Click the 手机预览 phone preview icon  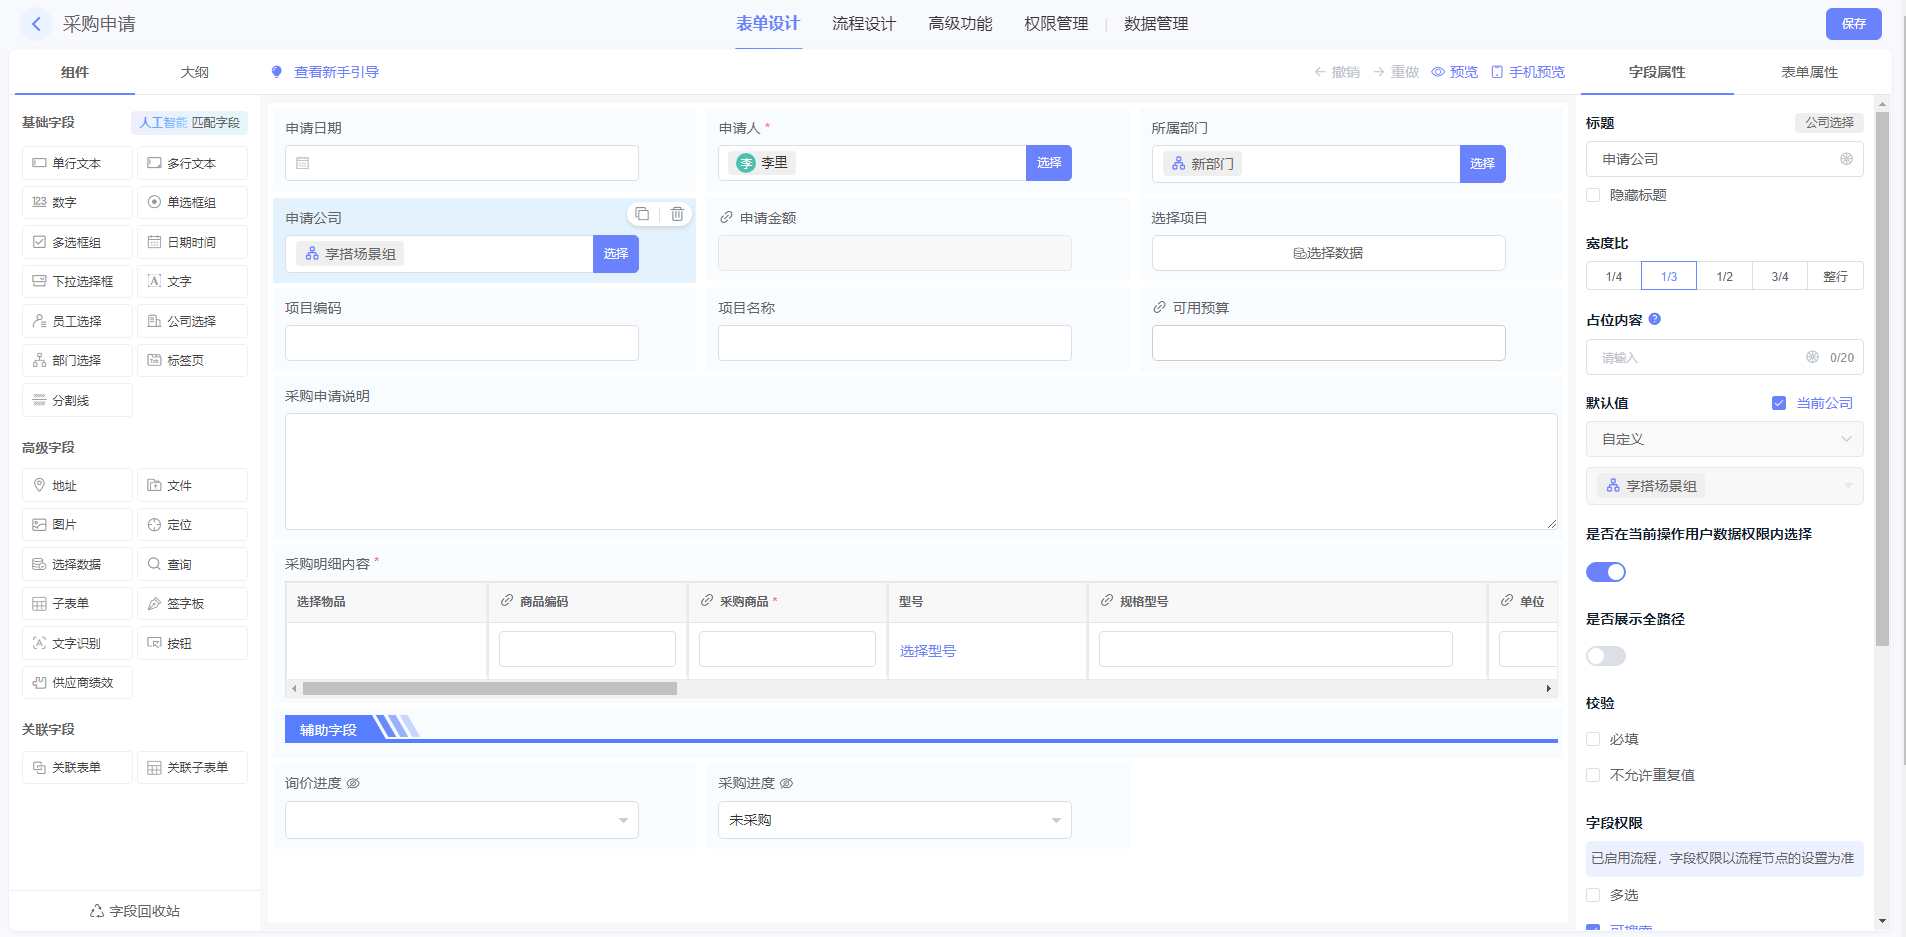coord(1497,72)
